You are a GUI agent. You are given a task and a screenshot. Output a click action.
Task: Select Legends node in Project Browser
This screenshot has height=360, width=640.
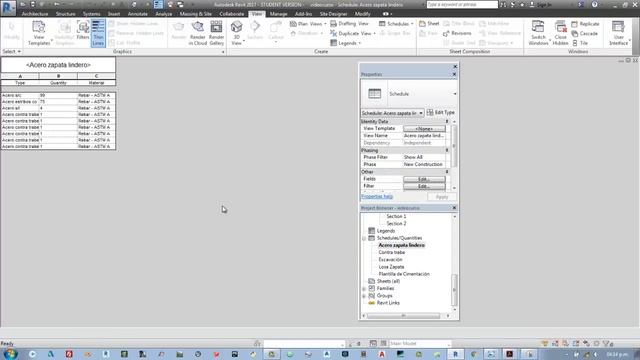386,231
